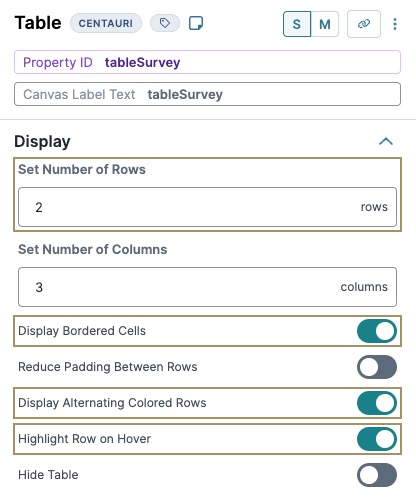Toggle off Display Bordered Cells

[x=377, y=331]
